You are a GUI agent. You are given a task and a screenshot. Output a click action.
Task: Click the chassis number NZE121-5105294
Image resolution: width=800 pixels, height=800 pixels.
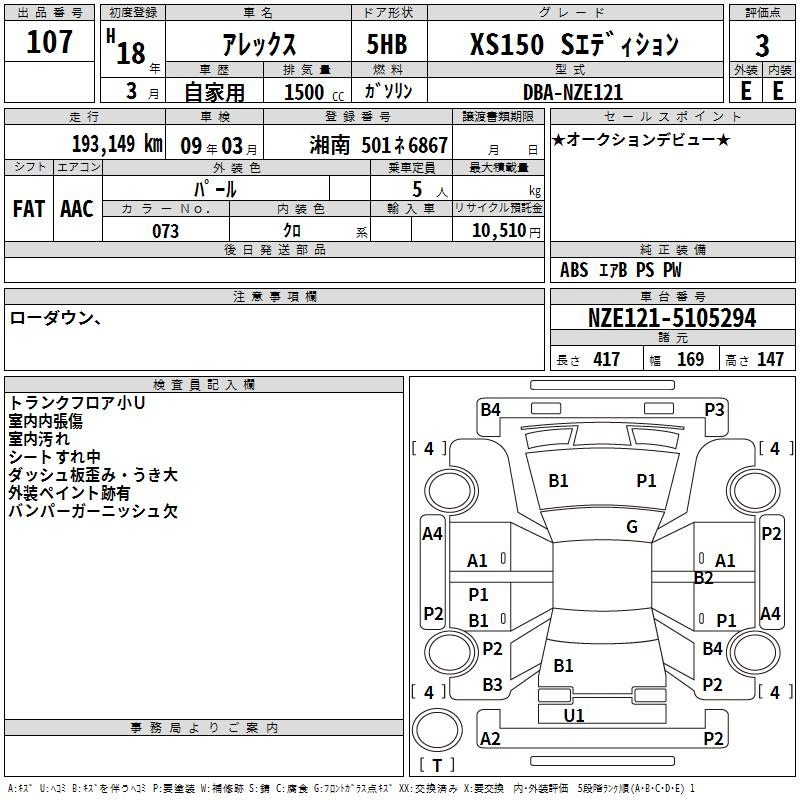pyautogui.click(x=672, y=319)
